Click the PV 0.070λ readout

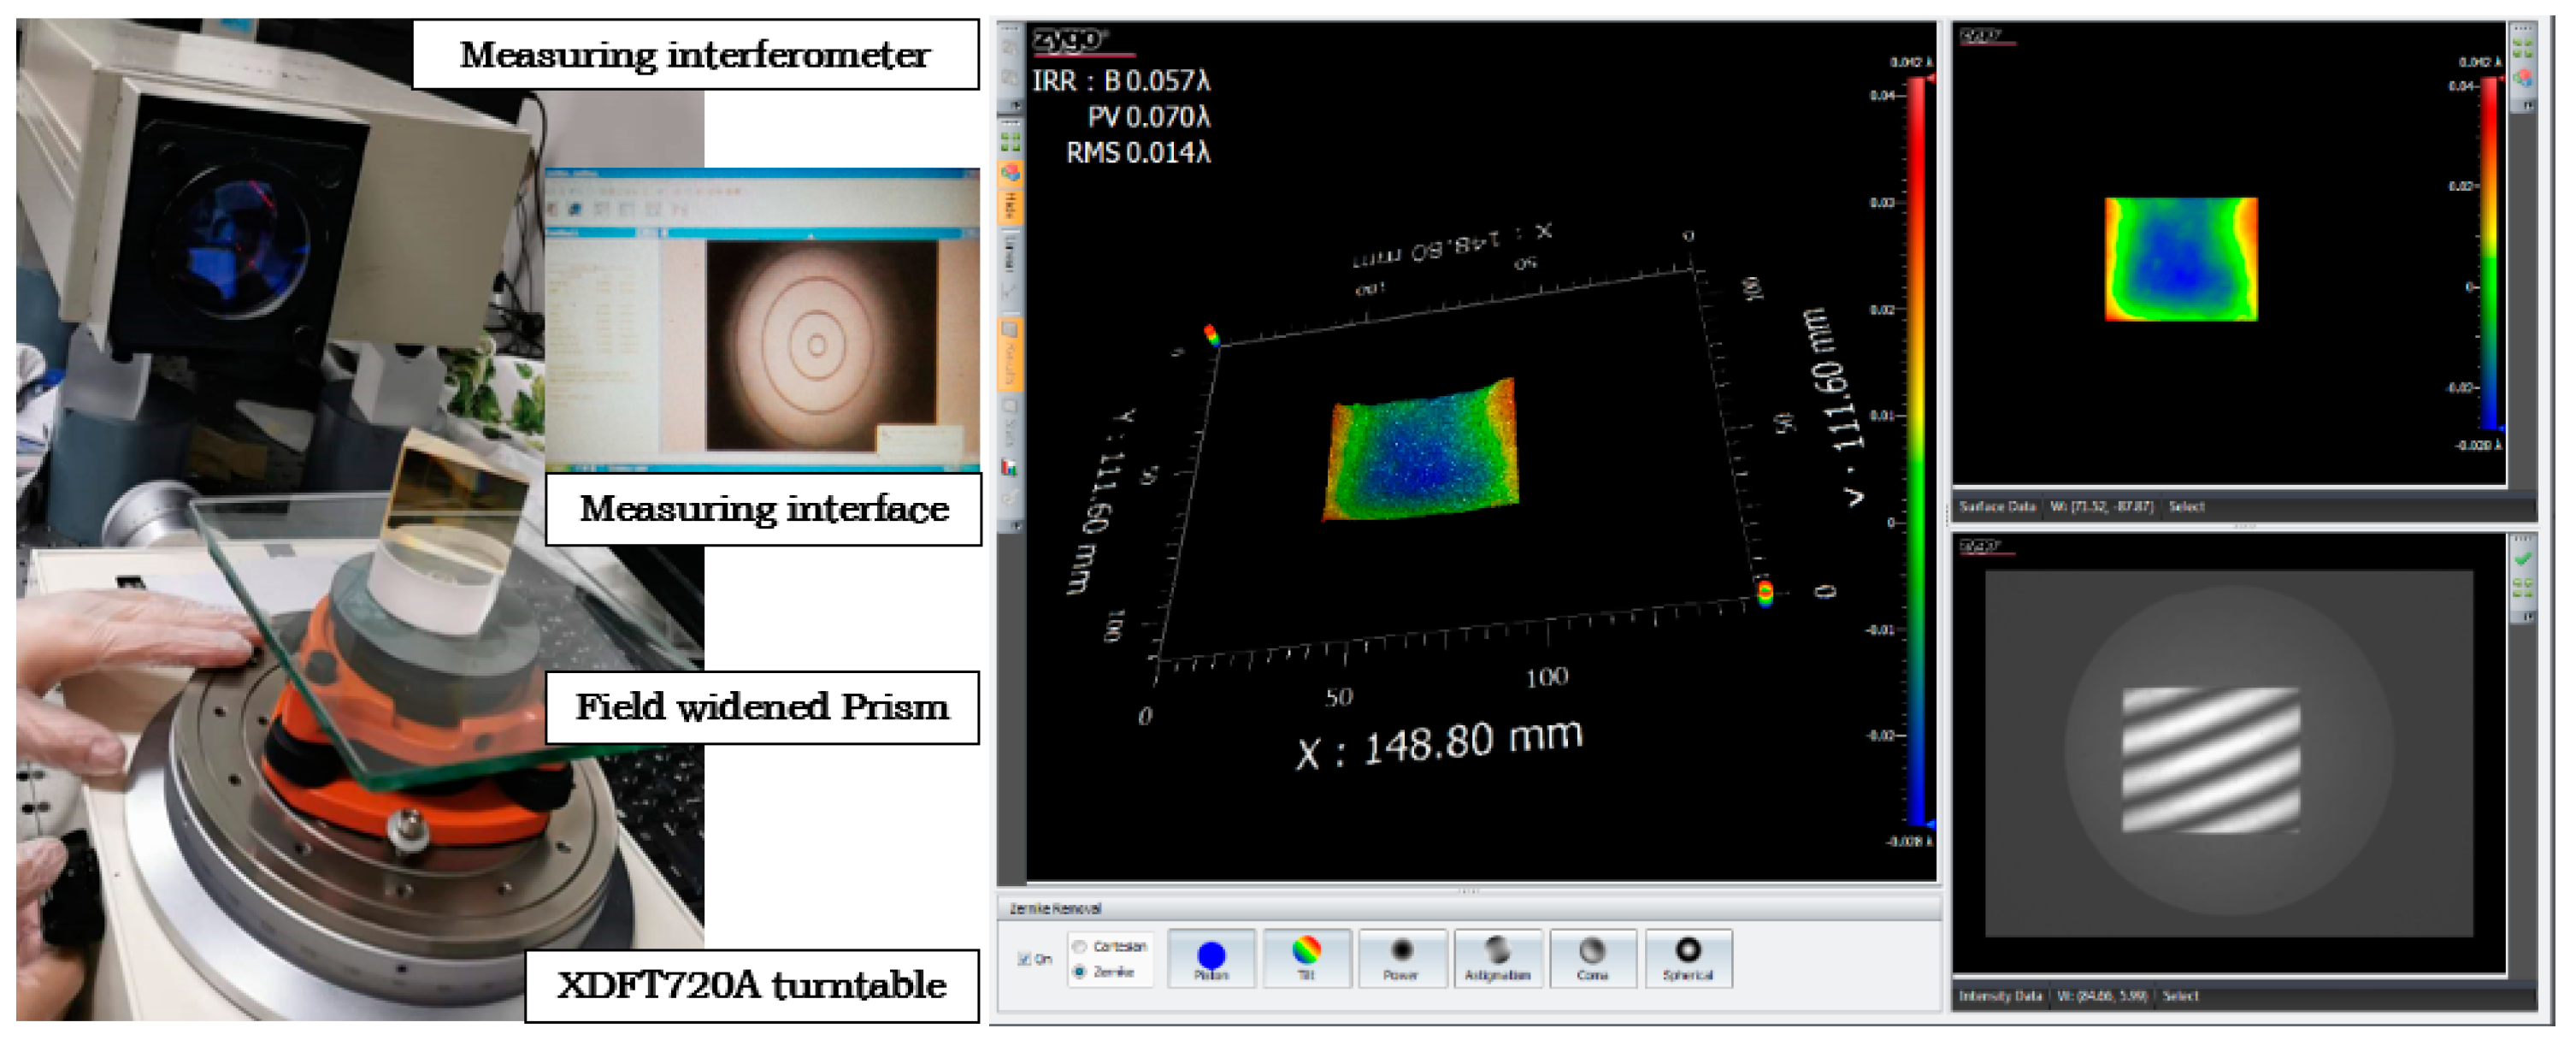coord(1148,117)
